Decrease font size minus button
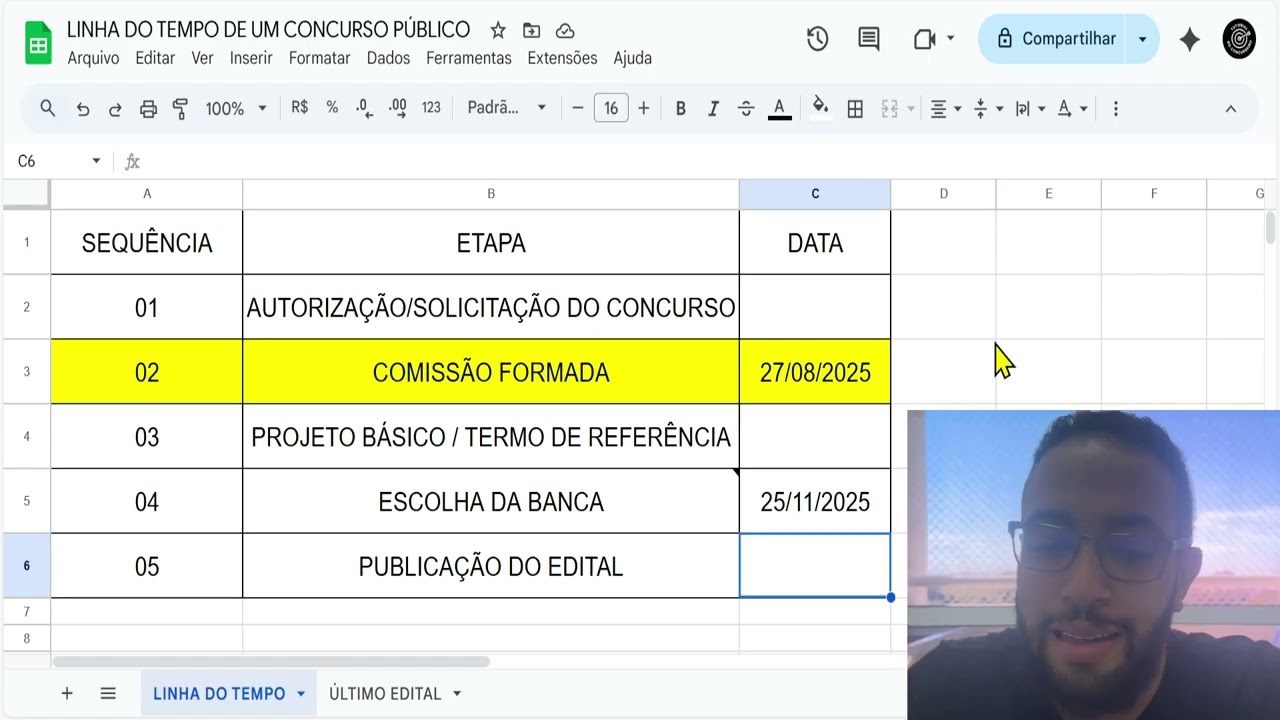1280x720 pixels. 577,108
